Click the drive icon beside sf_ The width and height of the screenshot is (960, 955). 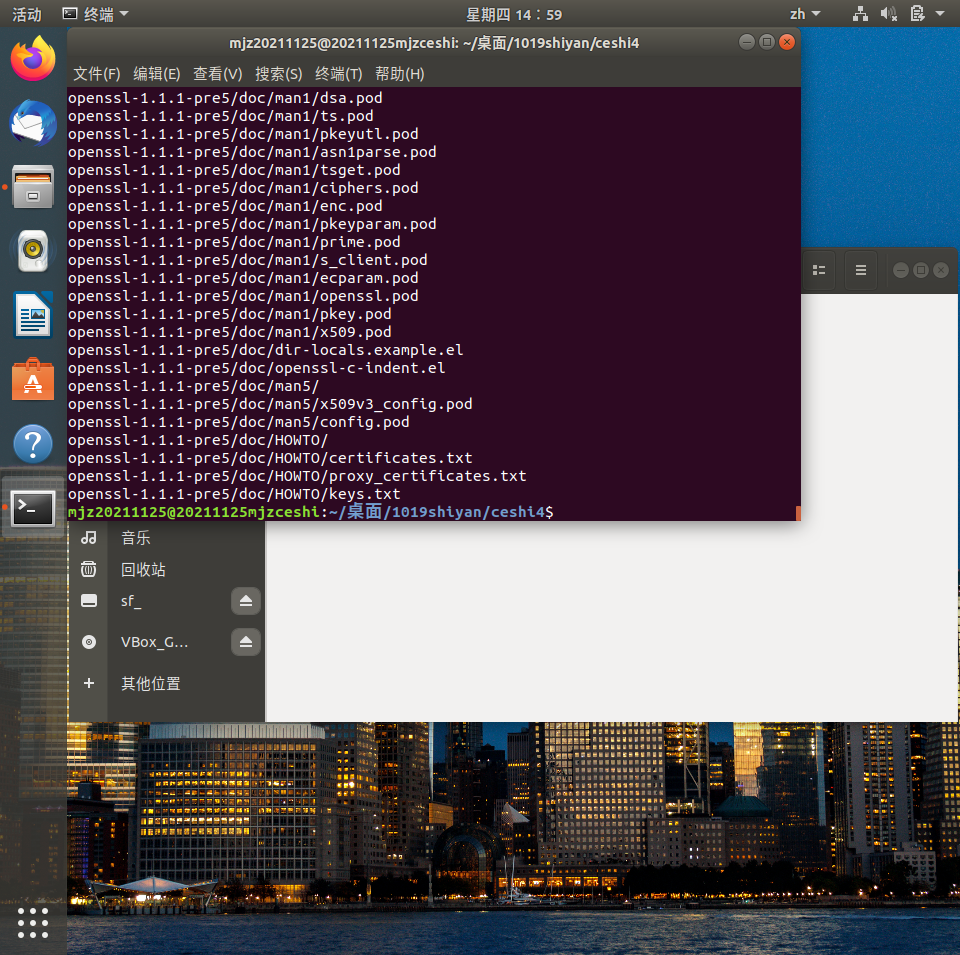point(89,601)
